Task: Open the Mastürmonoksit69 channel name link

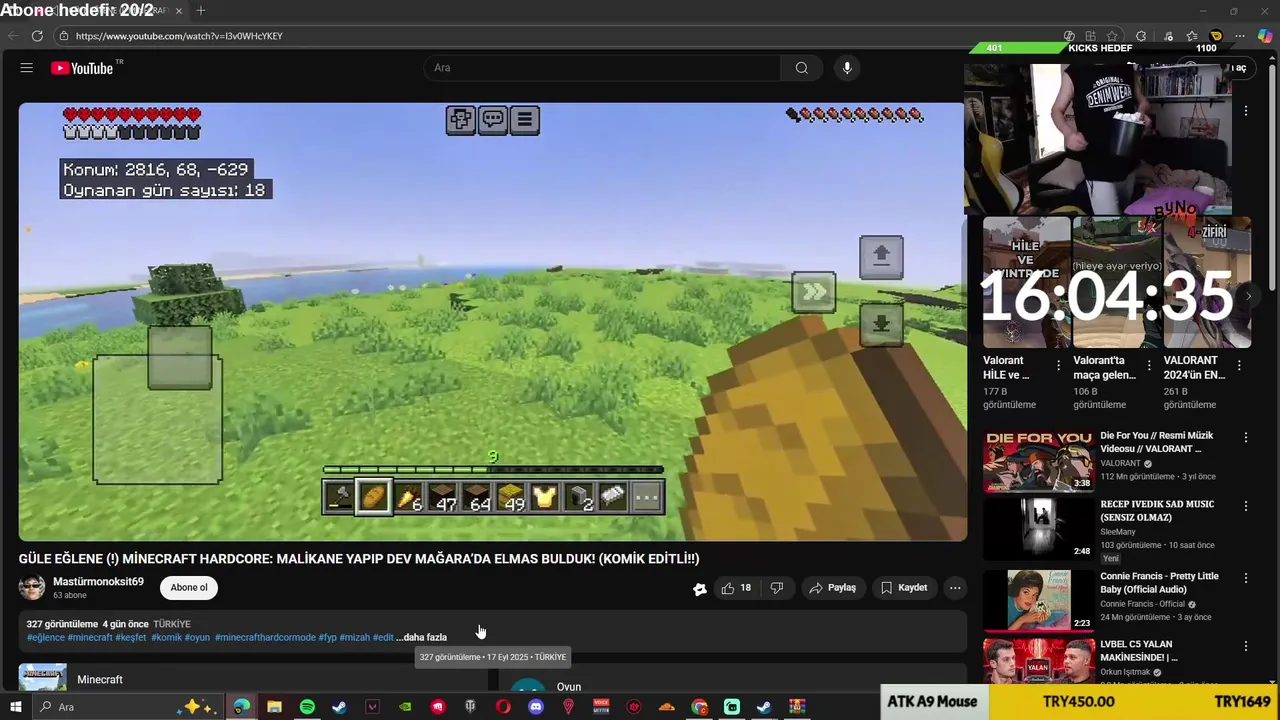Action: (x=98, y=581)
